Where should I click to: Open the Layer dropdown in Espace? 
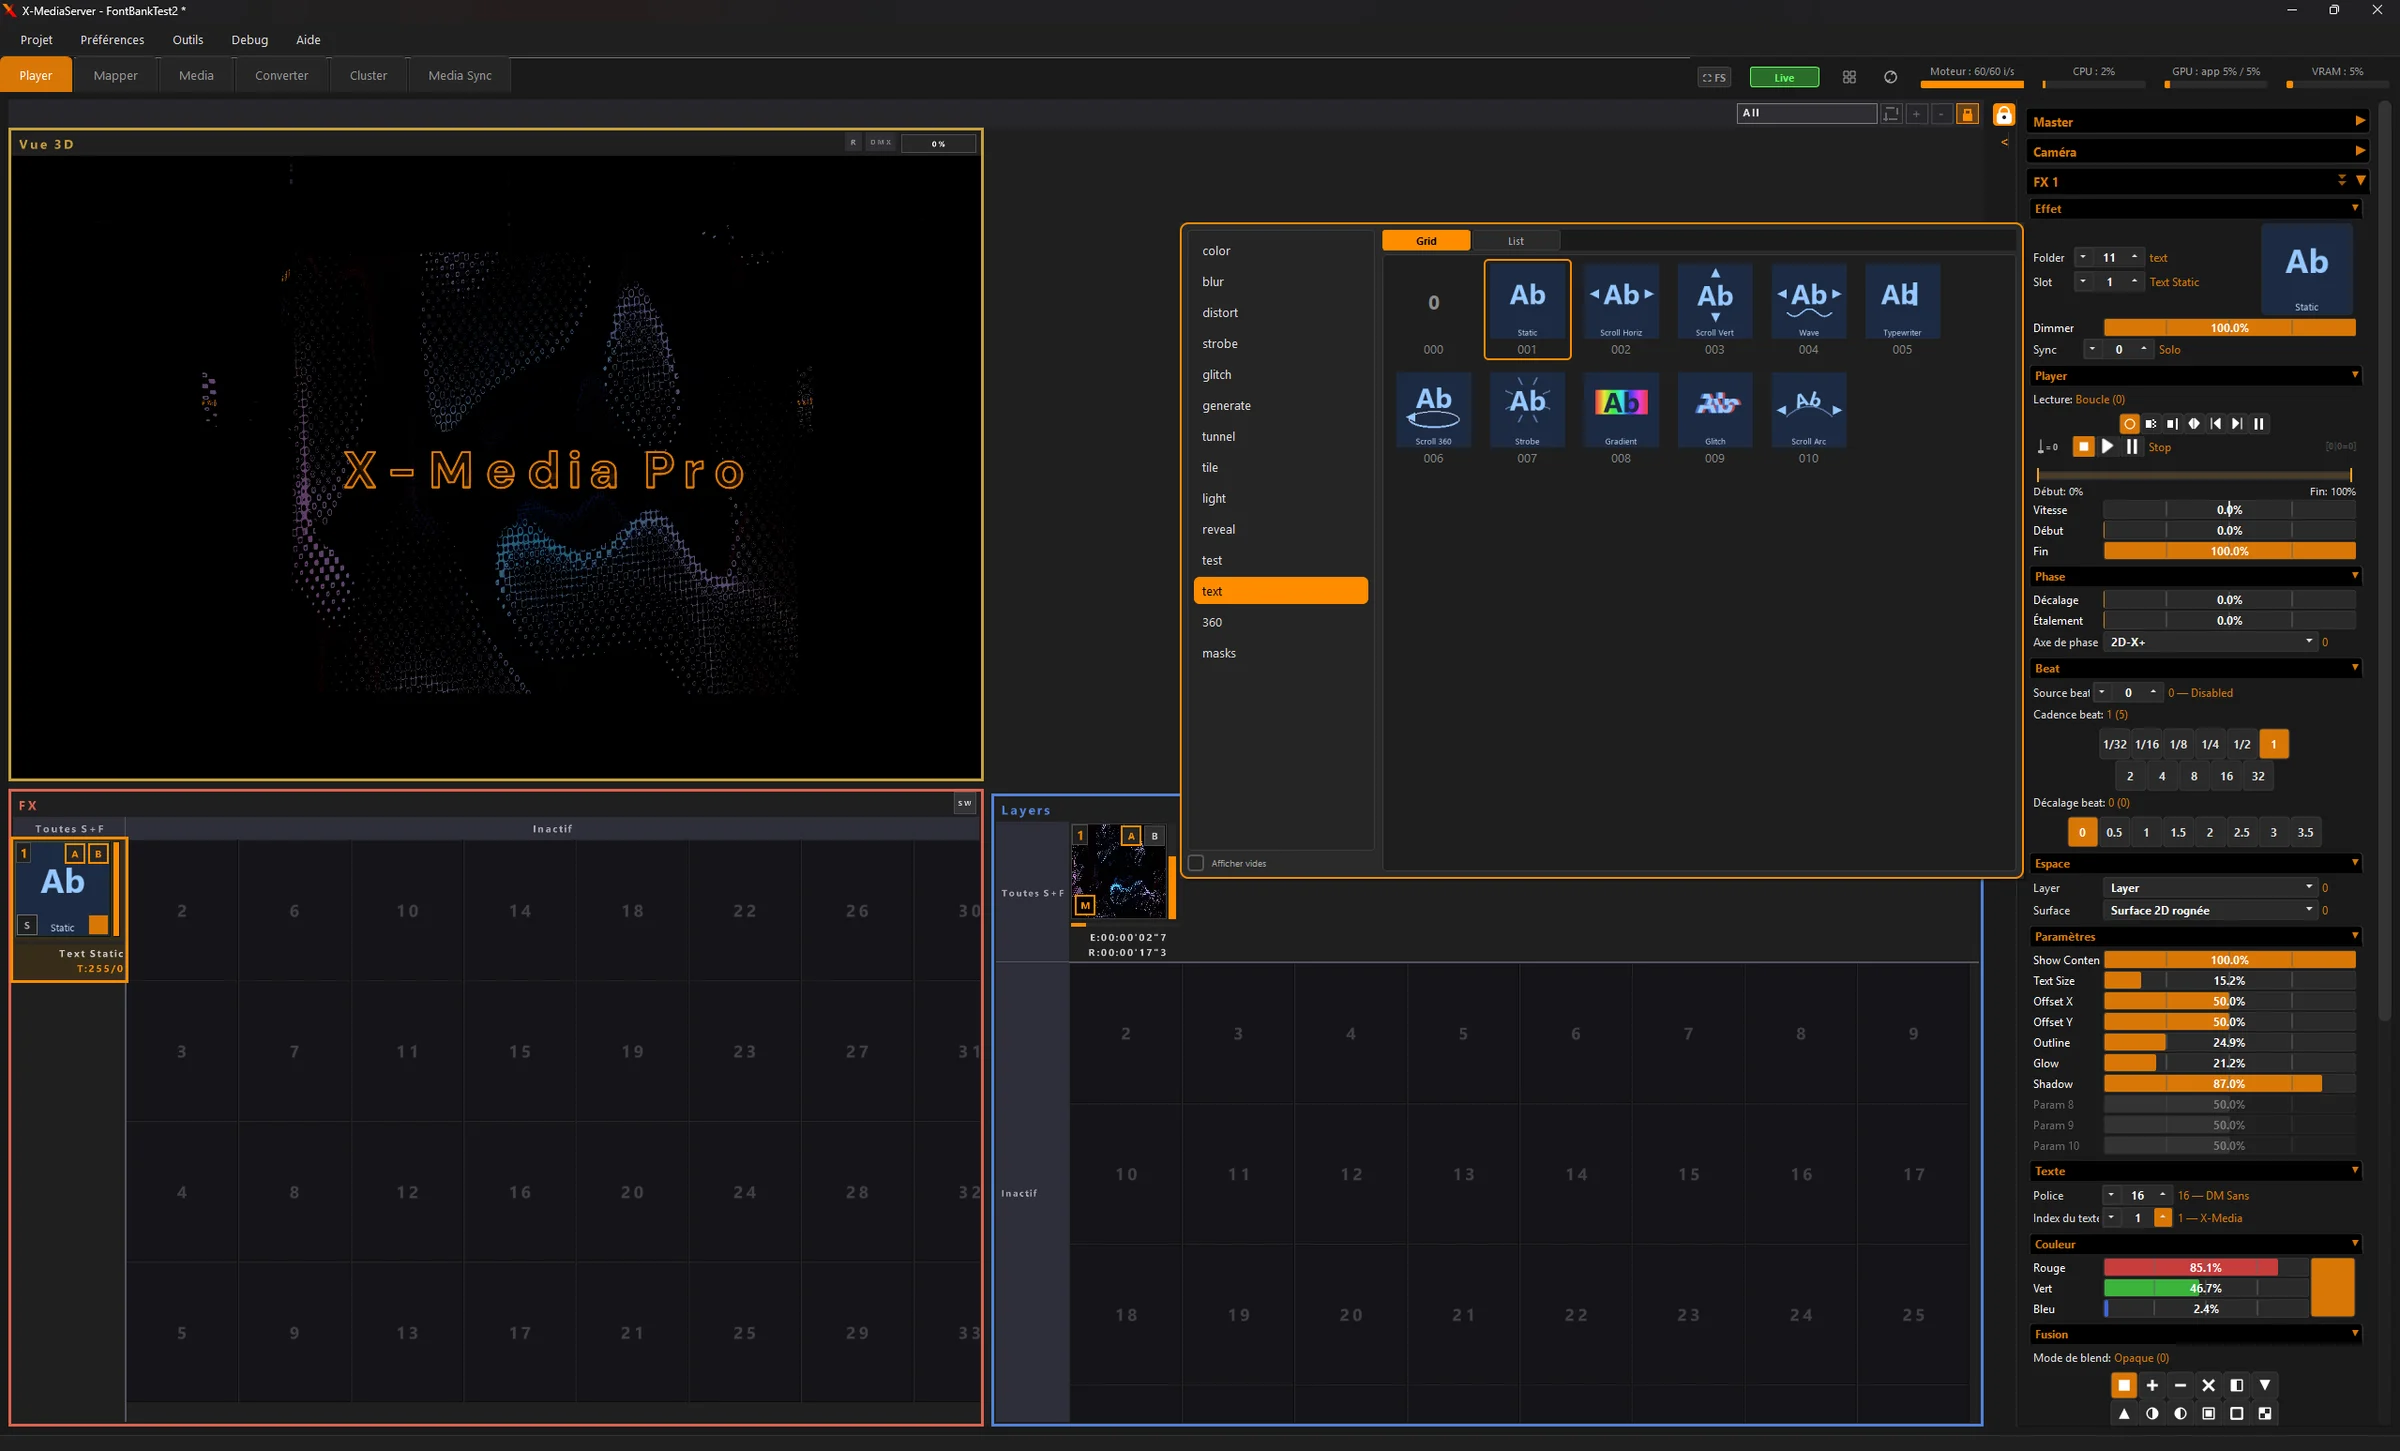coord(2210,888)
